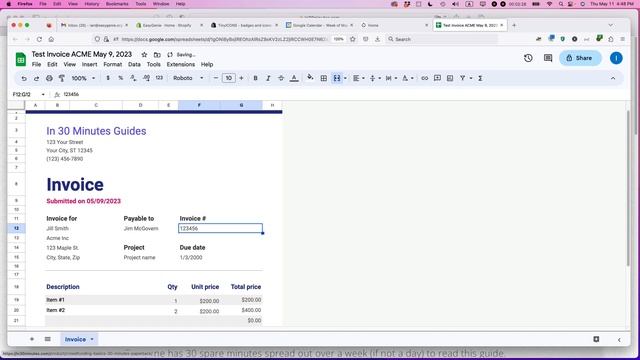Open the Format menu in Sheets
Screen dimensions: 640x360
[113, 64]
